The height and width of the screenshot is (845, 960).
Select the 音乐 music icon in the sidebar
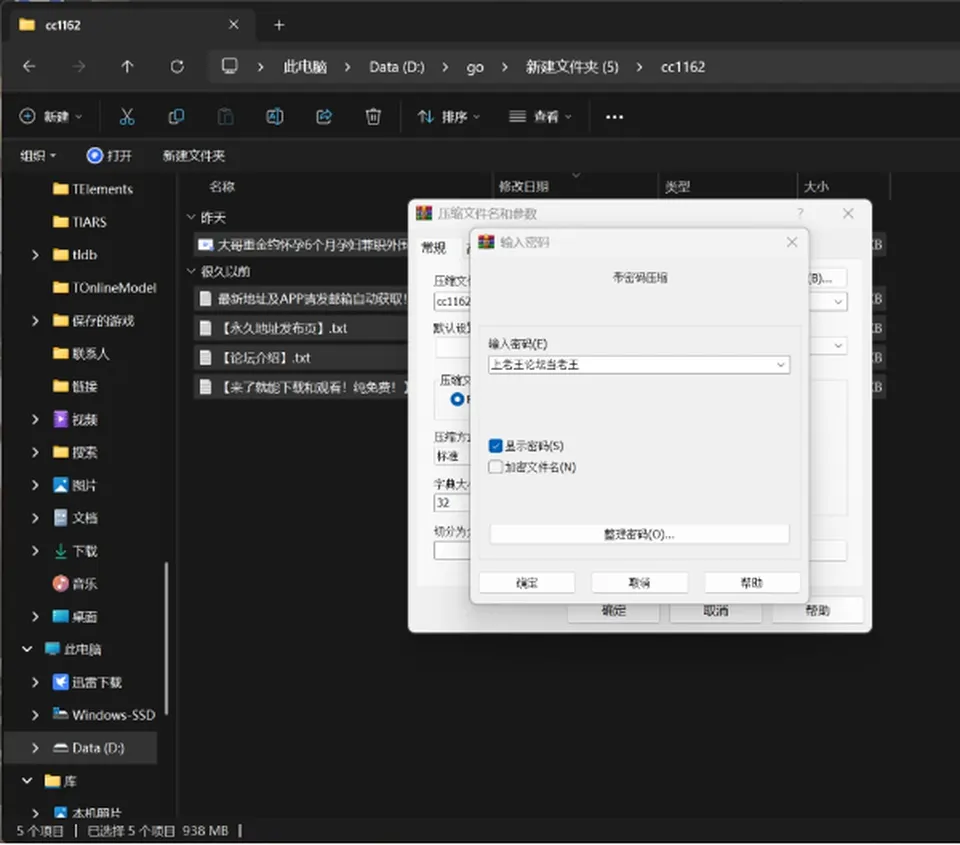61,584
